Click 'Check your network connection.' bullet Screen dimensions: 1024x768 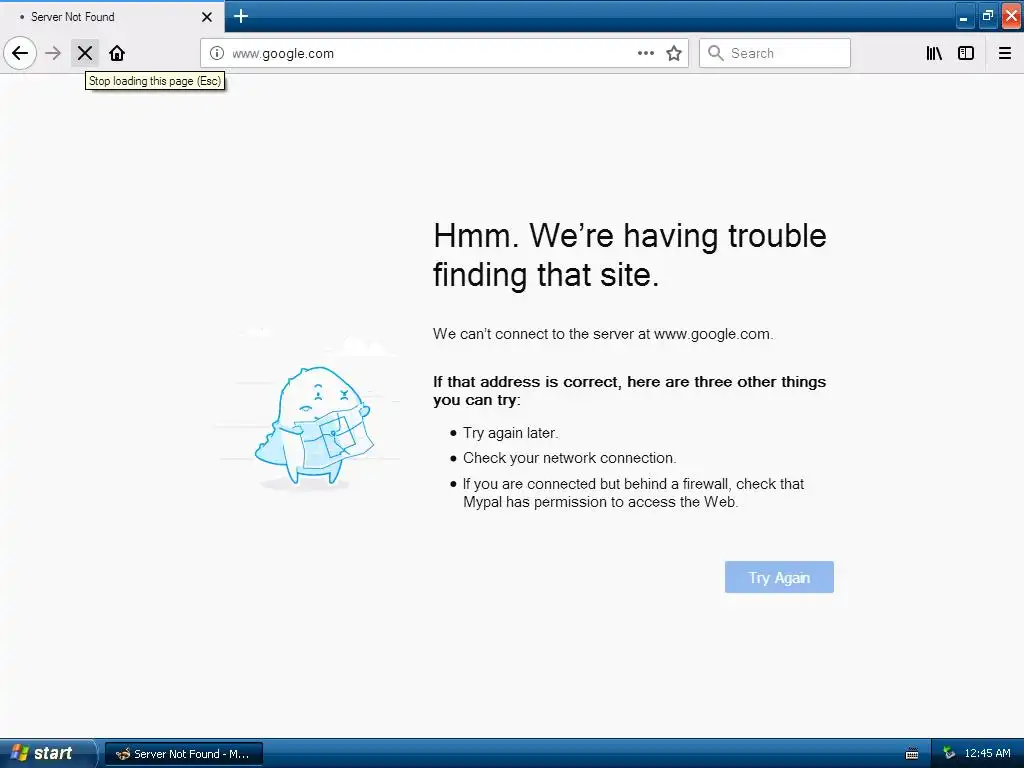pos(569,458)
